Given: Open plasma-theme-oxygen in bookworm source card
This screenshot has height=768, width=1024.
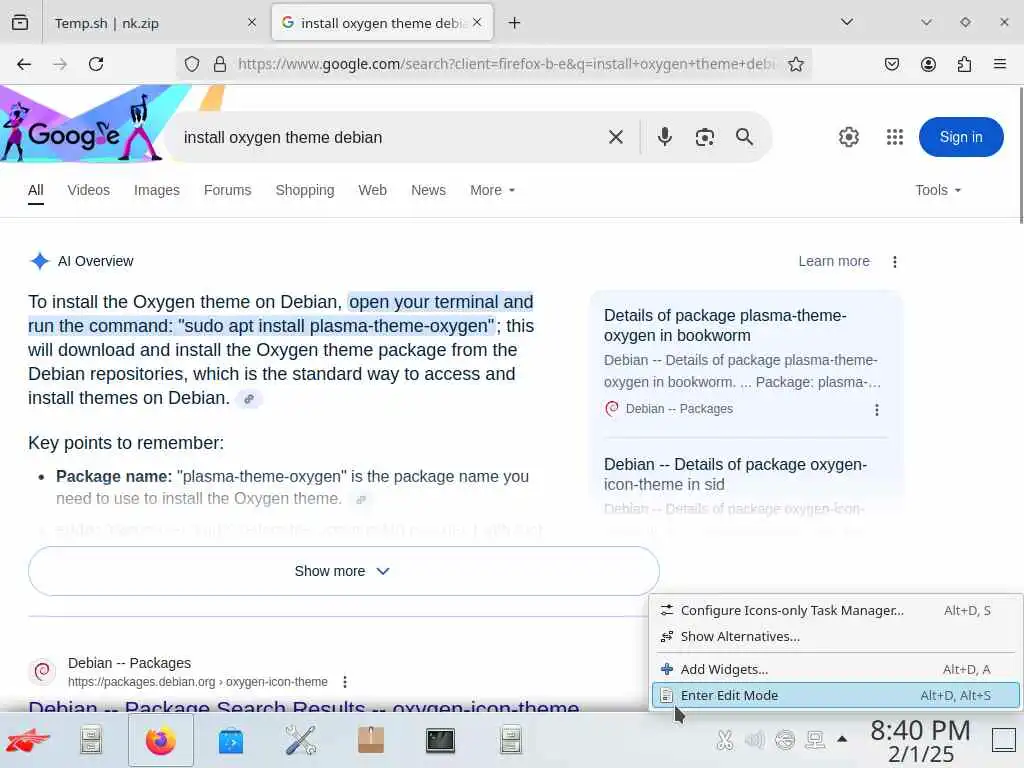Looking at the screenshot, I should click(725, 325).
